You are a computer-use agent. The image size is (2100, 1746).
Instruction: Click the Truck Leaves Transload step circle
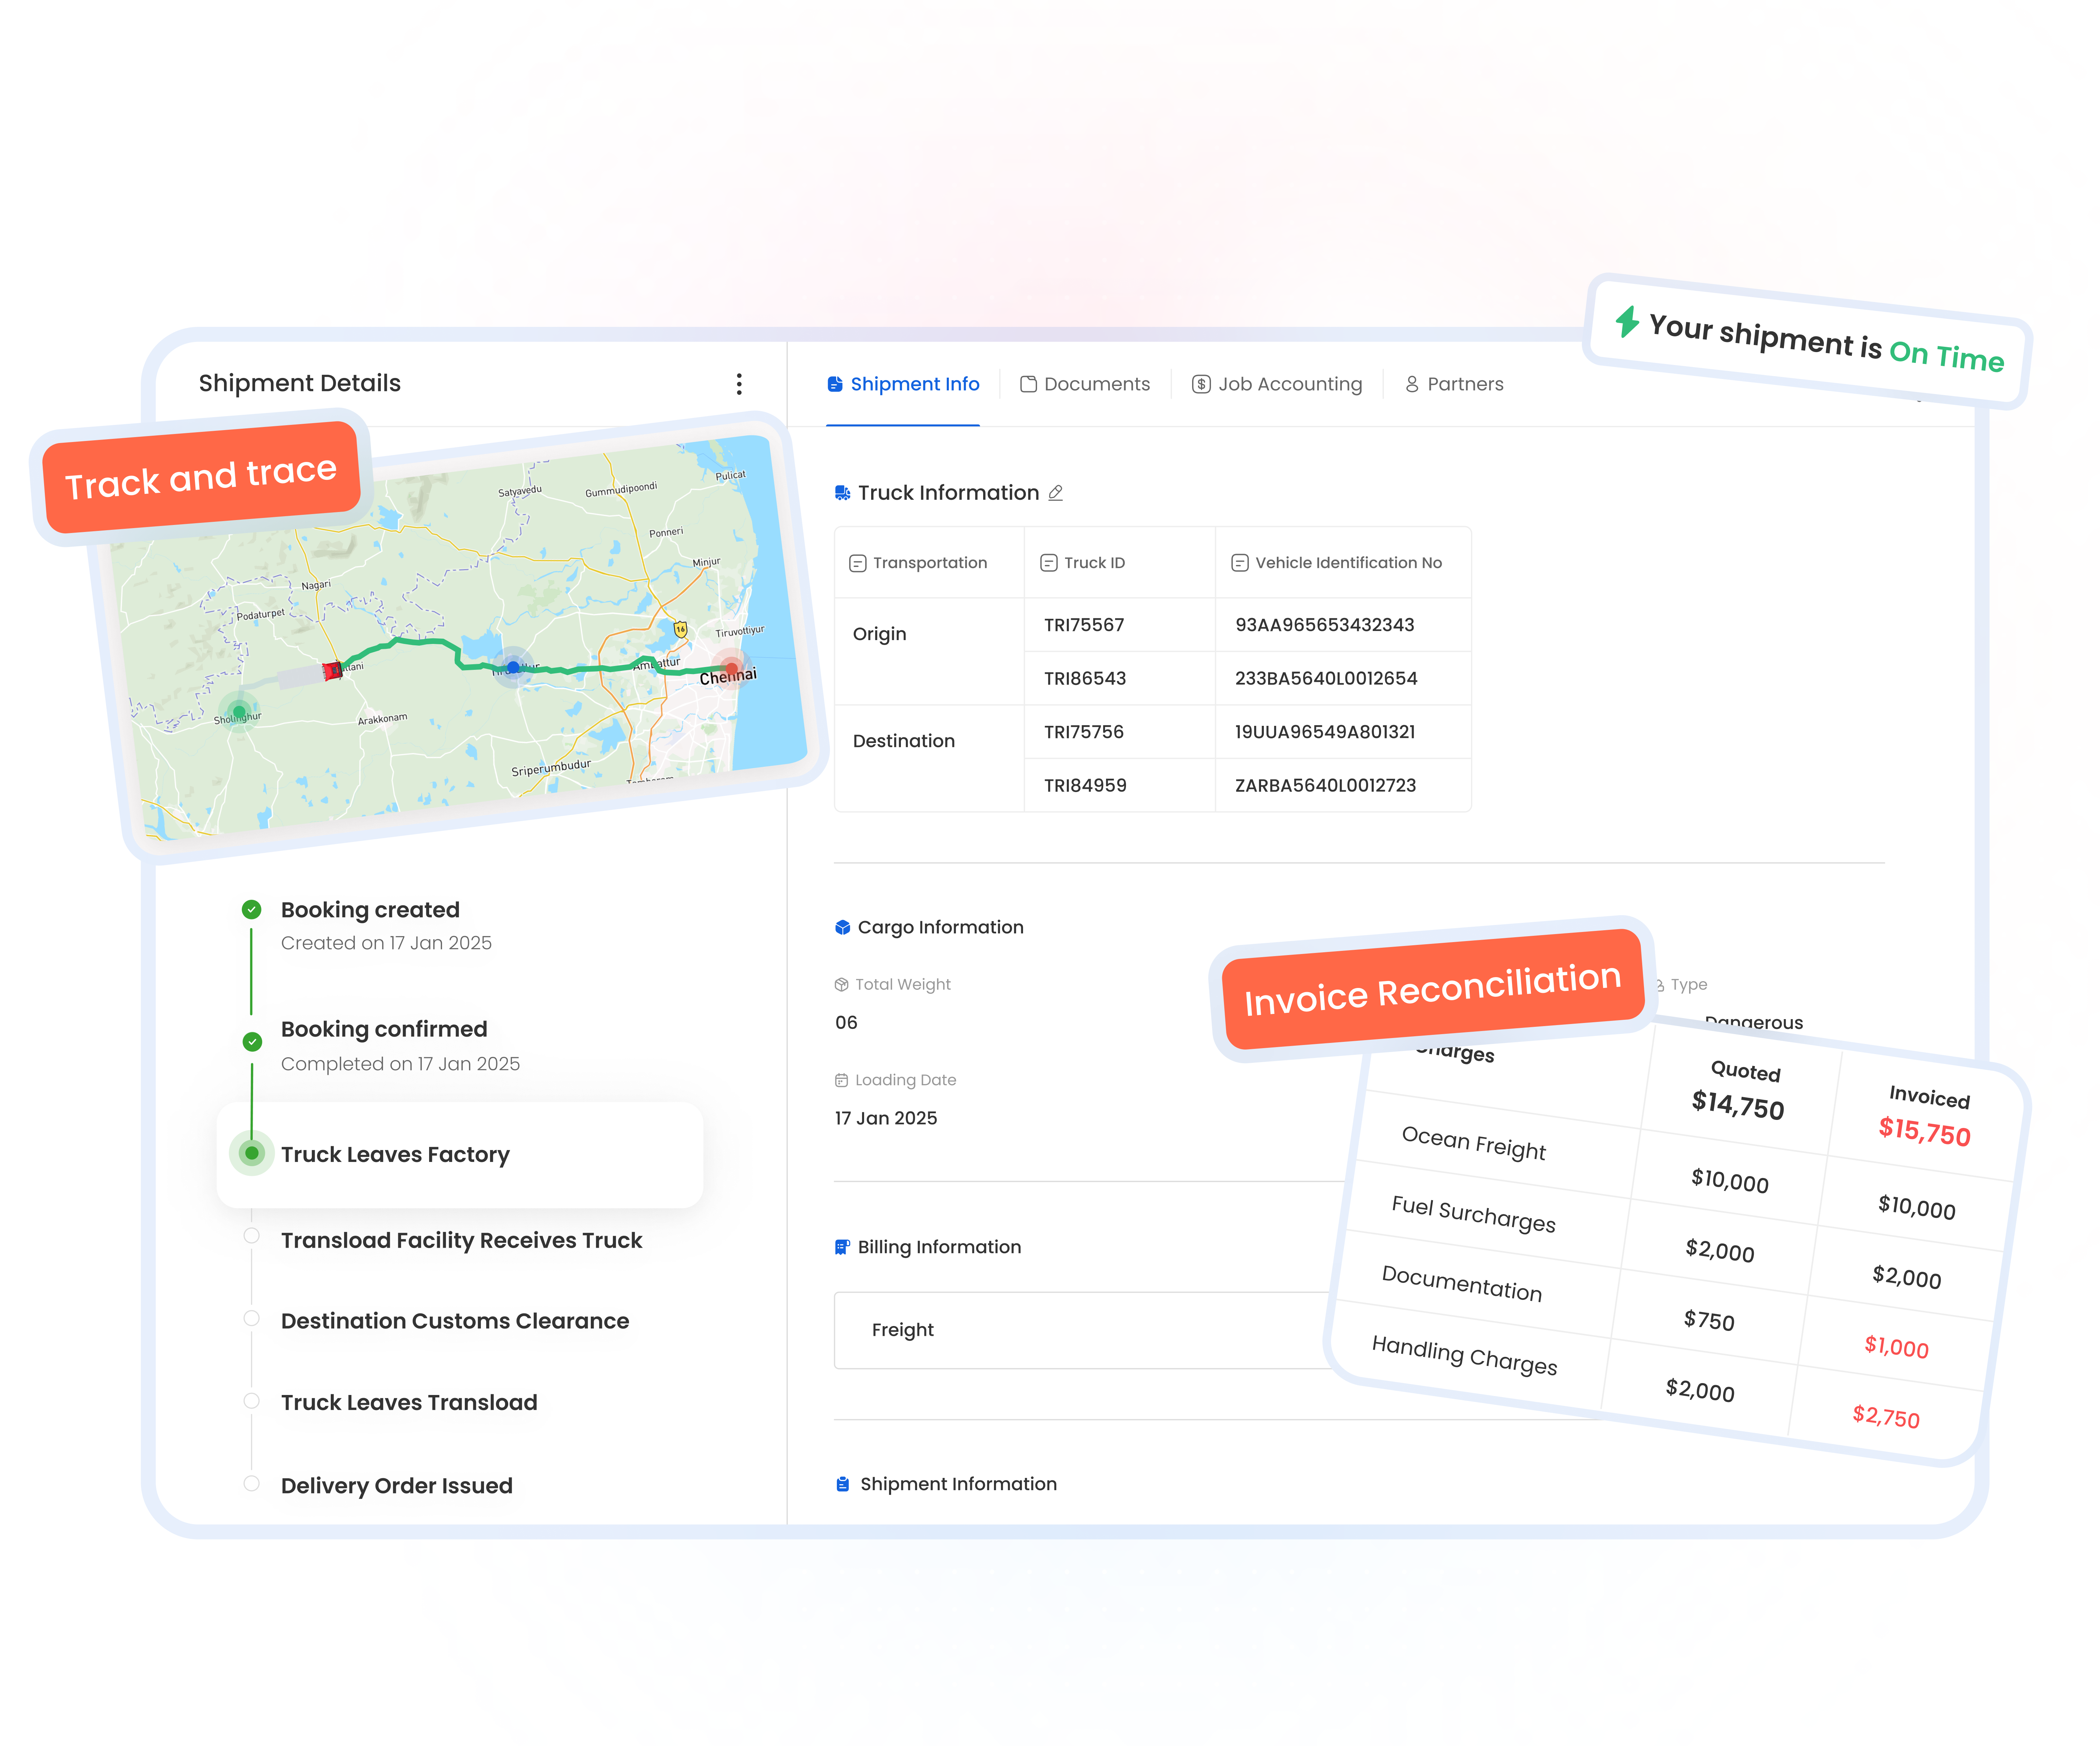click(x=252, y=1401)
